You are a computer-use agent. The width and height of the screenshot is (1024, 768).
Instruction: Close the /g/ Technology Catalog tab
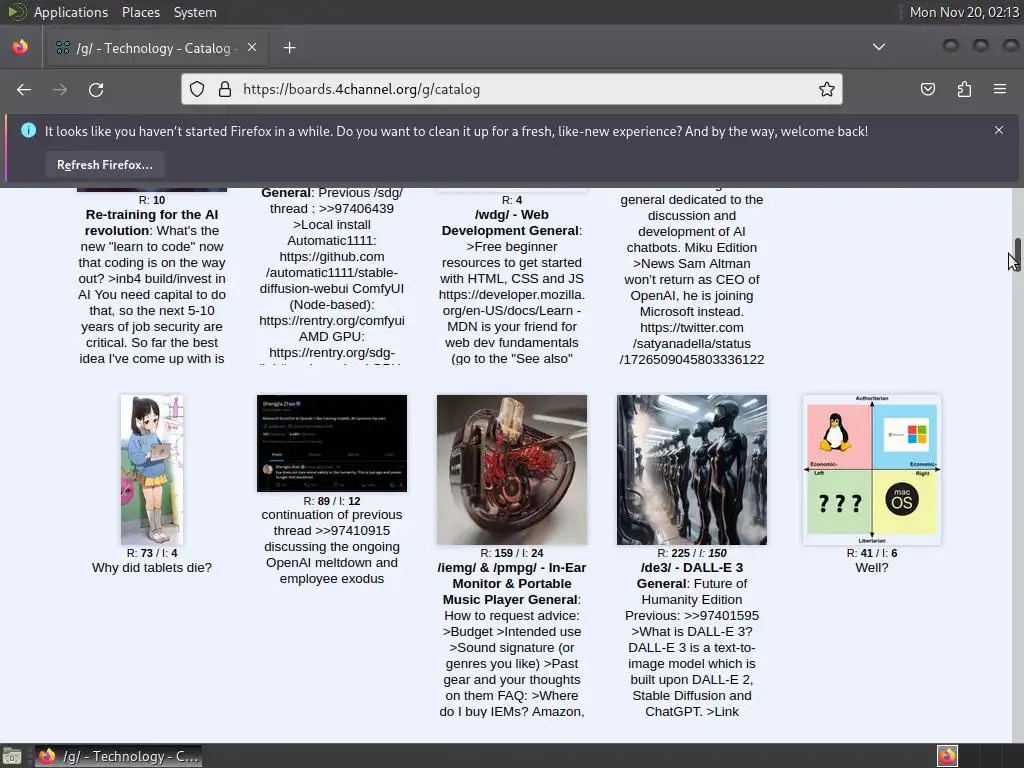[x=252, y=48]
